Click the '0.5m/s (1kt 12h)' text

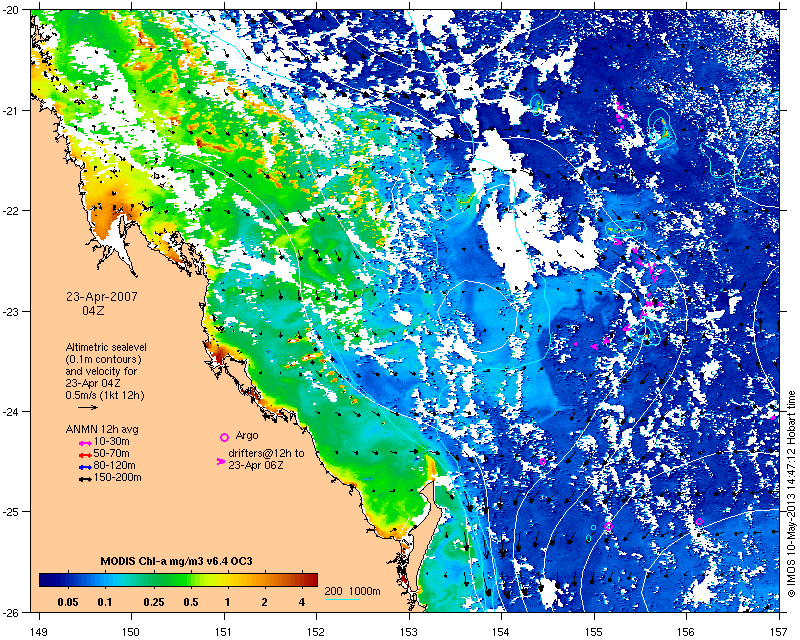(x=105, y=396)
